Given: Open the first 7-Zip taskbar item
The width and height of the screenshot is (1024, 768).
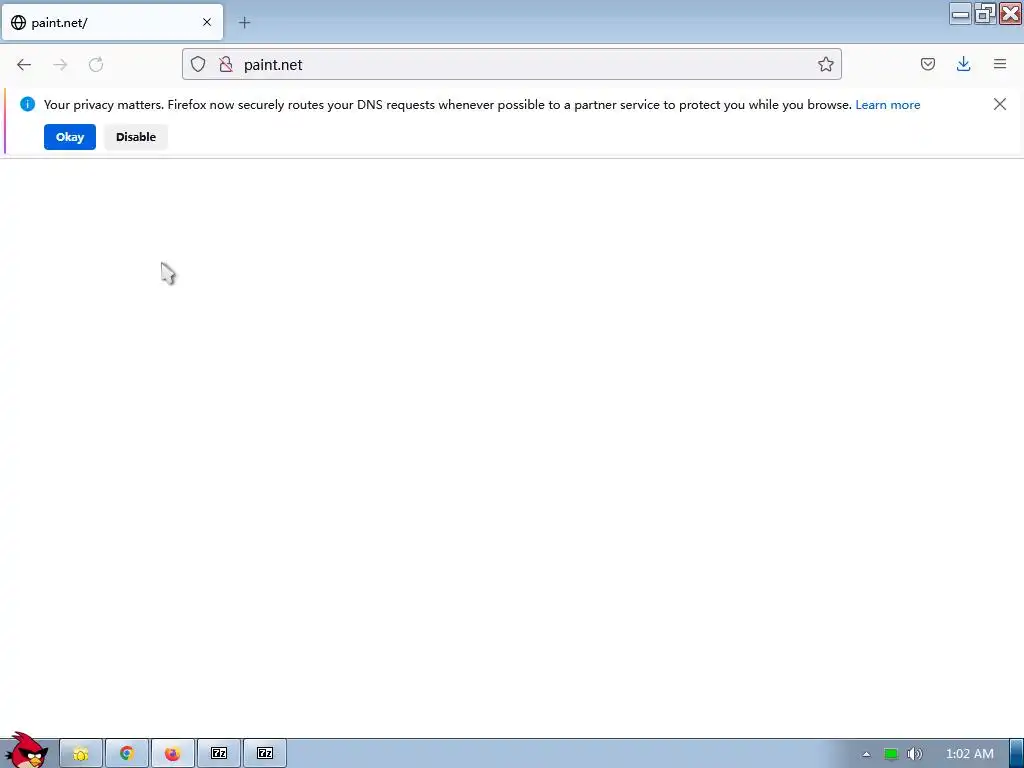Looking at the screenshot, I should (x=219, y=754).
